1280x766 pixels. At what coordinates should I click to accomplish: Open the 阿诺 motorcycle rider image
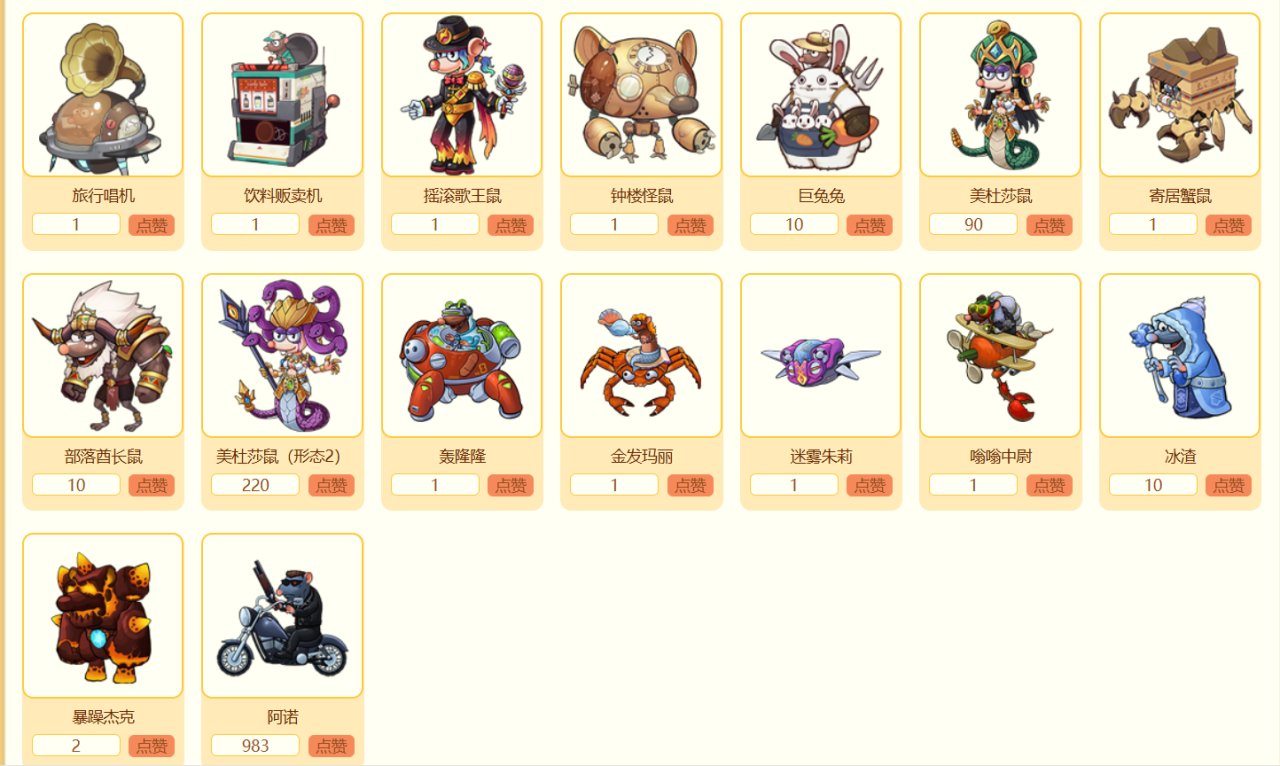[282, 616]
